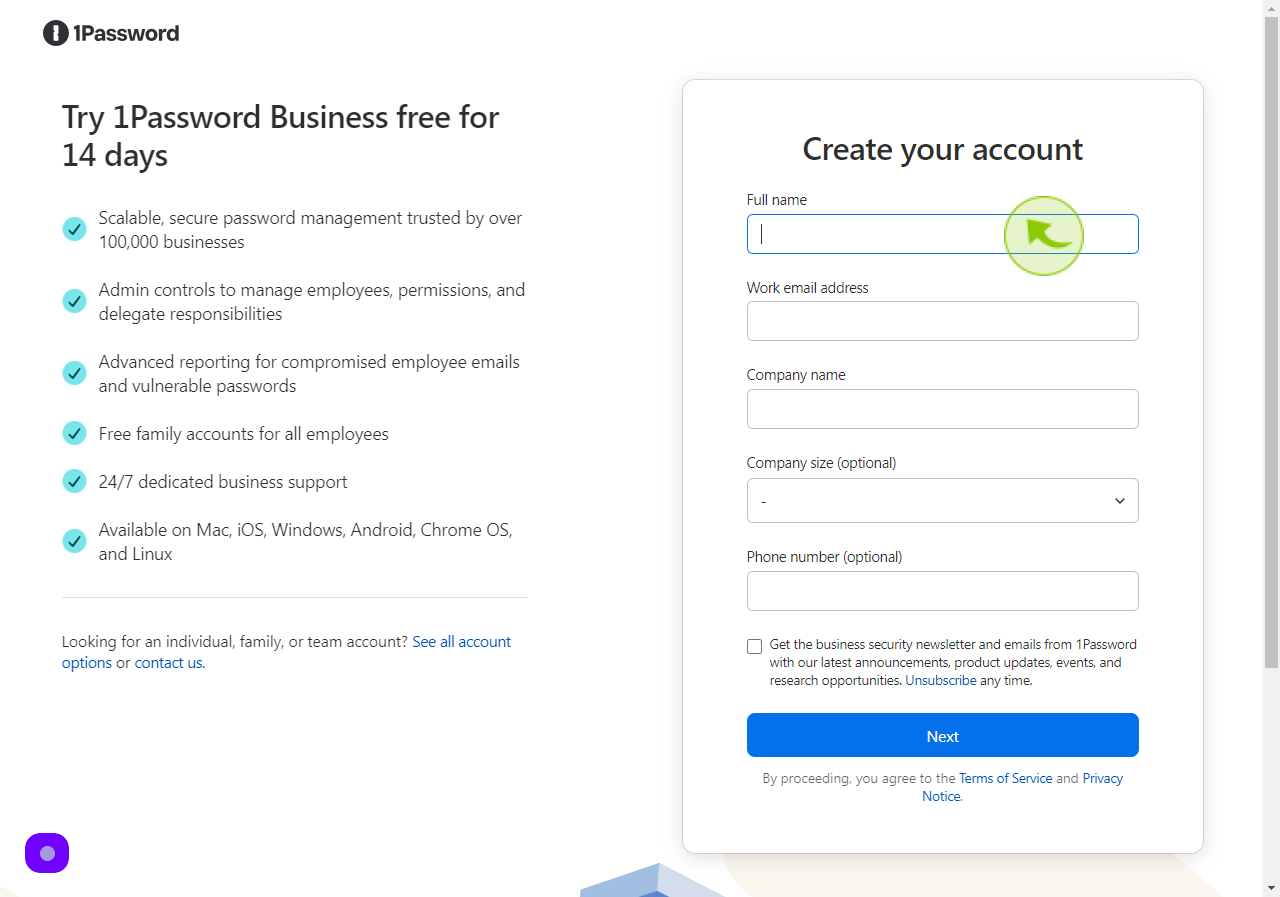
Task: Click the 'Phone number (optional)' label text
Action: click(x=824, y=557)
